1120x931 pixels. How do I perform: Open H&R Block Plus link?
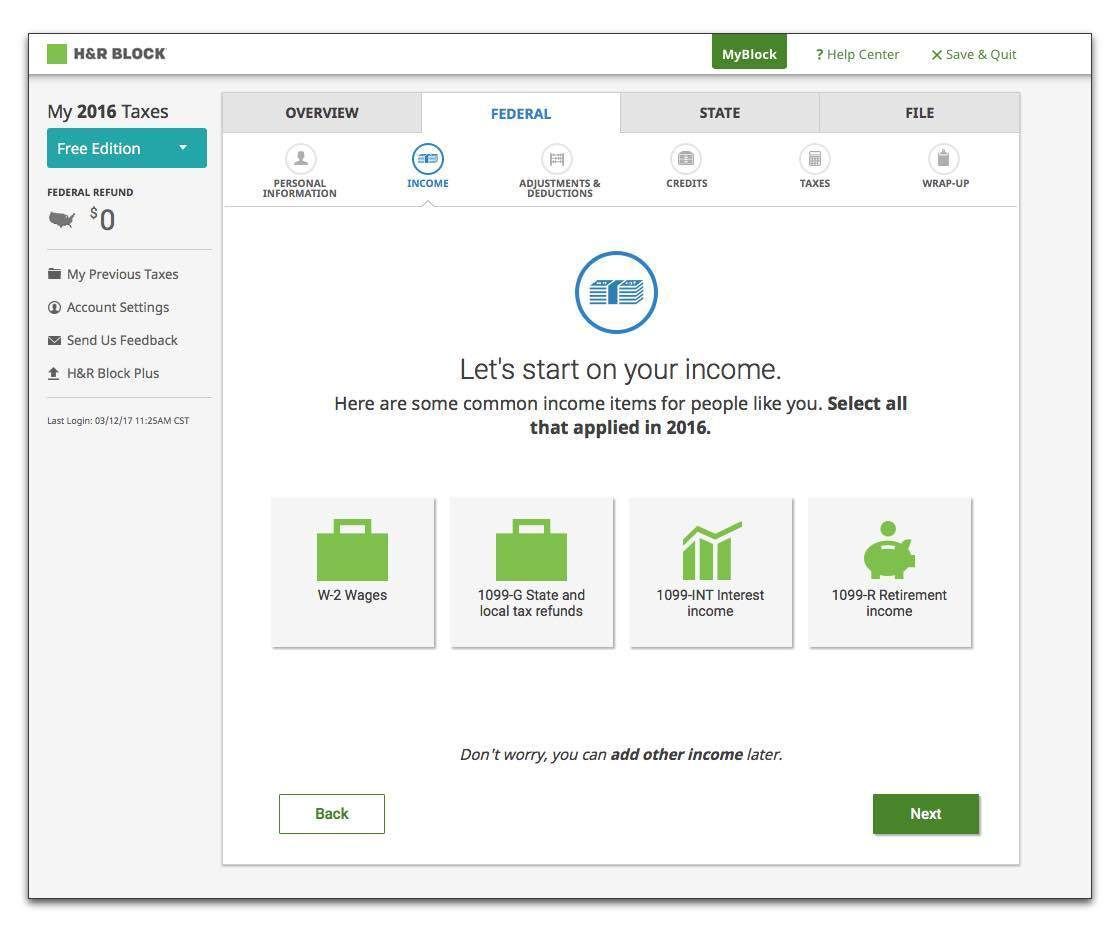click(x=113, y=373)
